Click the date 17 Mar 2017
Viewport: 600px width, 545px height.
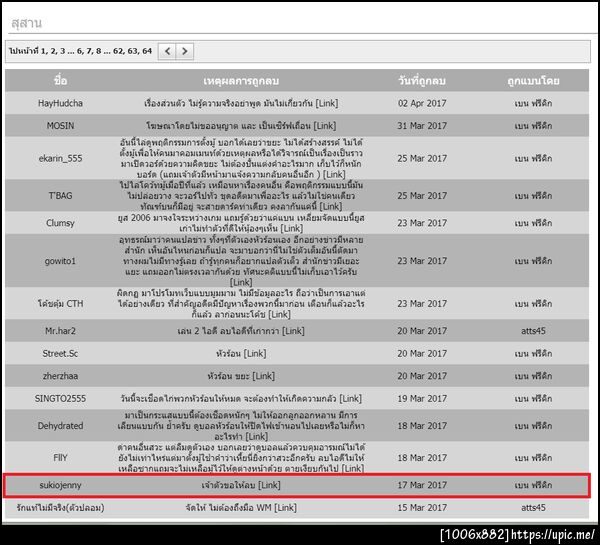pyautogui.click(x=422, y=485)
